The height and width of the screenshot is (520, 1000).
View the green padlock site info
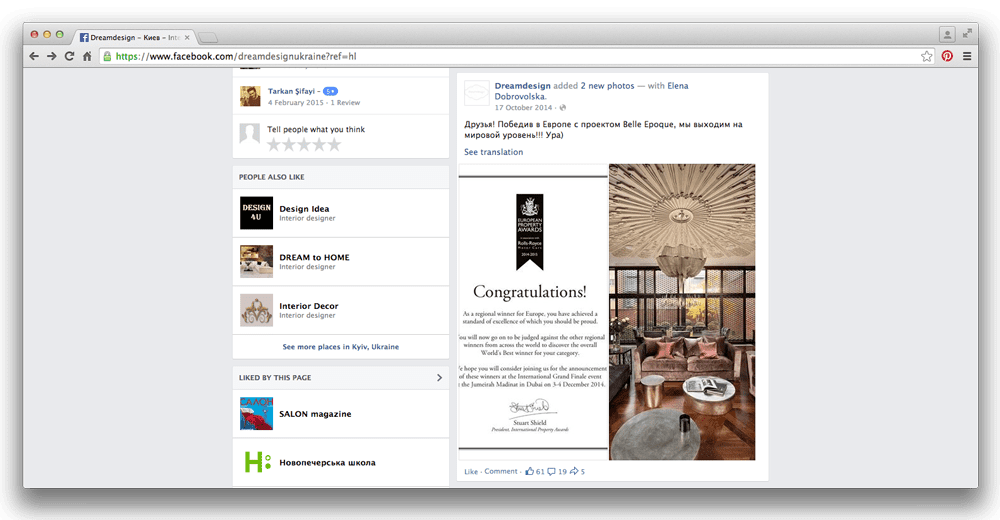pyautogui.click(x=107, y=56)
